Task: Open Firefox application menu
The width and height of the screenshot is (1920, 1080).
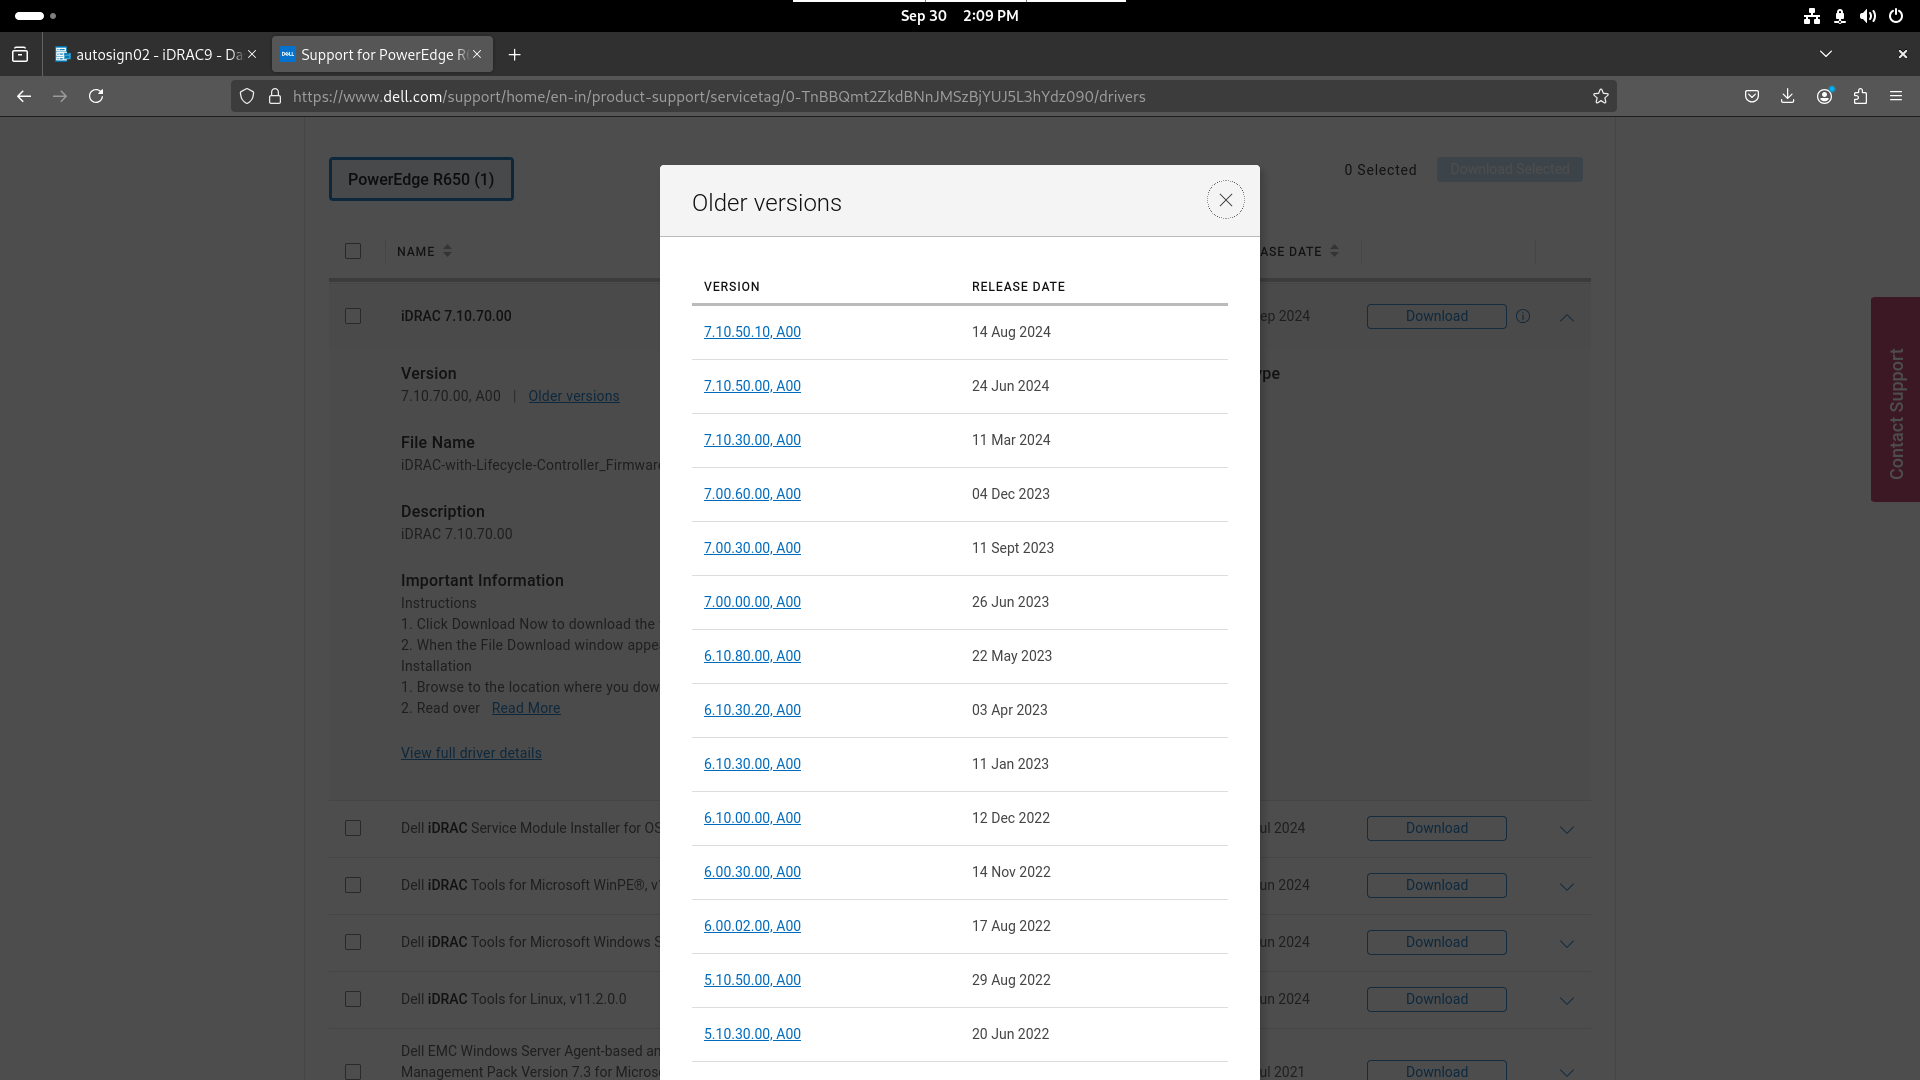Action: click(1896, 96)
